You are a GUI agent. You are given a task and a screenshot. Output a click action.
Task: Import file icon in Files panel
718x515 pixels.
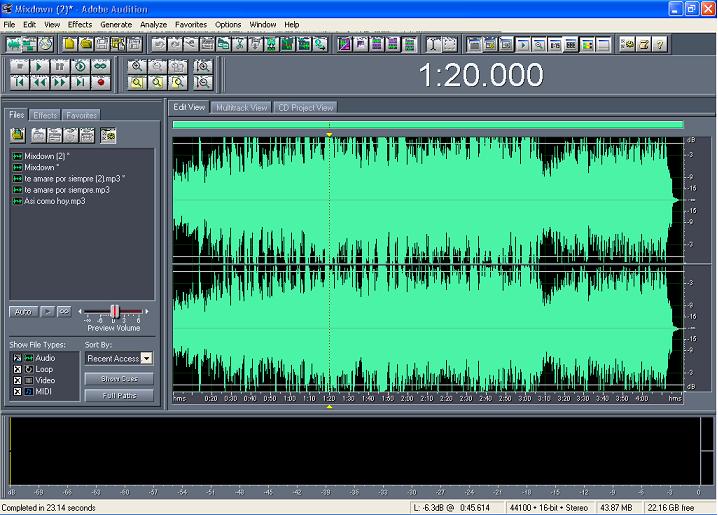click(17, 136)
